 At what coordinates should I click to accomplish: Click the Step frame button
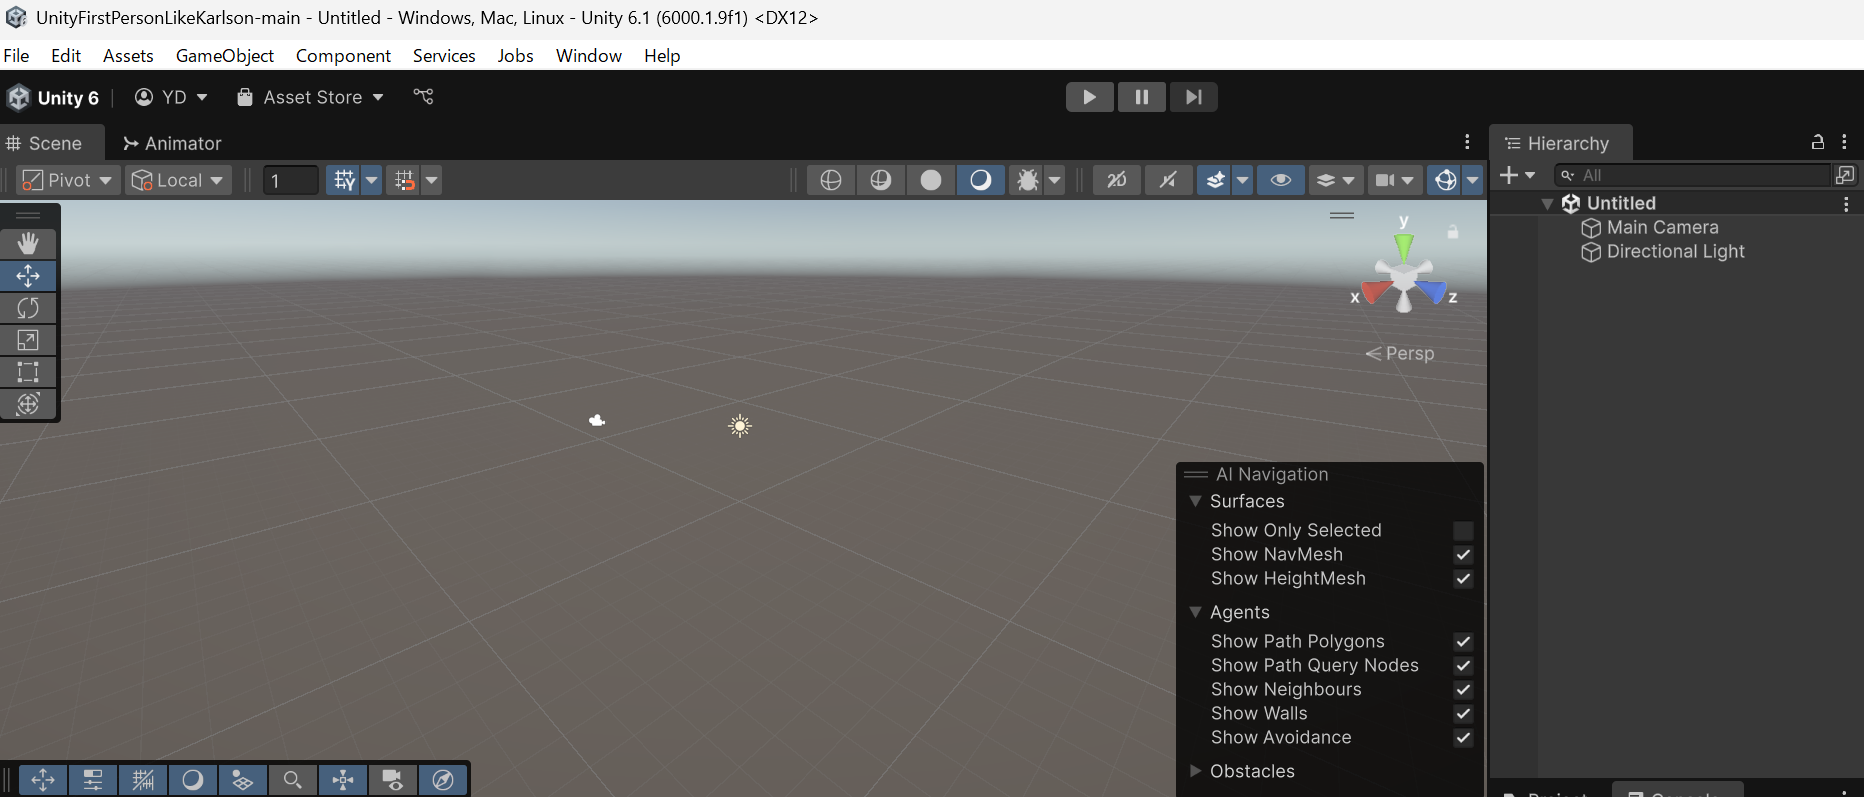pyautogui.click(x=1193, y=97)
